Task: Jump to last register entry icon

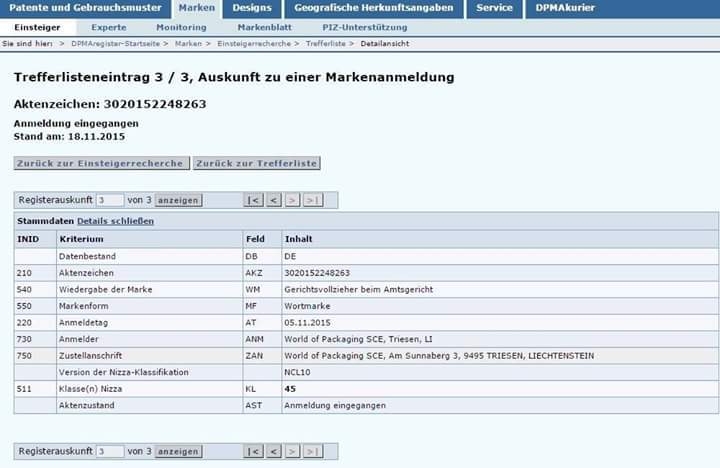Action: (x=313, y=200)
